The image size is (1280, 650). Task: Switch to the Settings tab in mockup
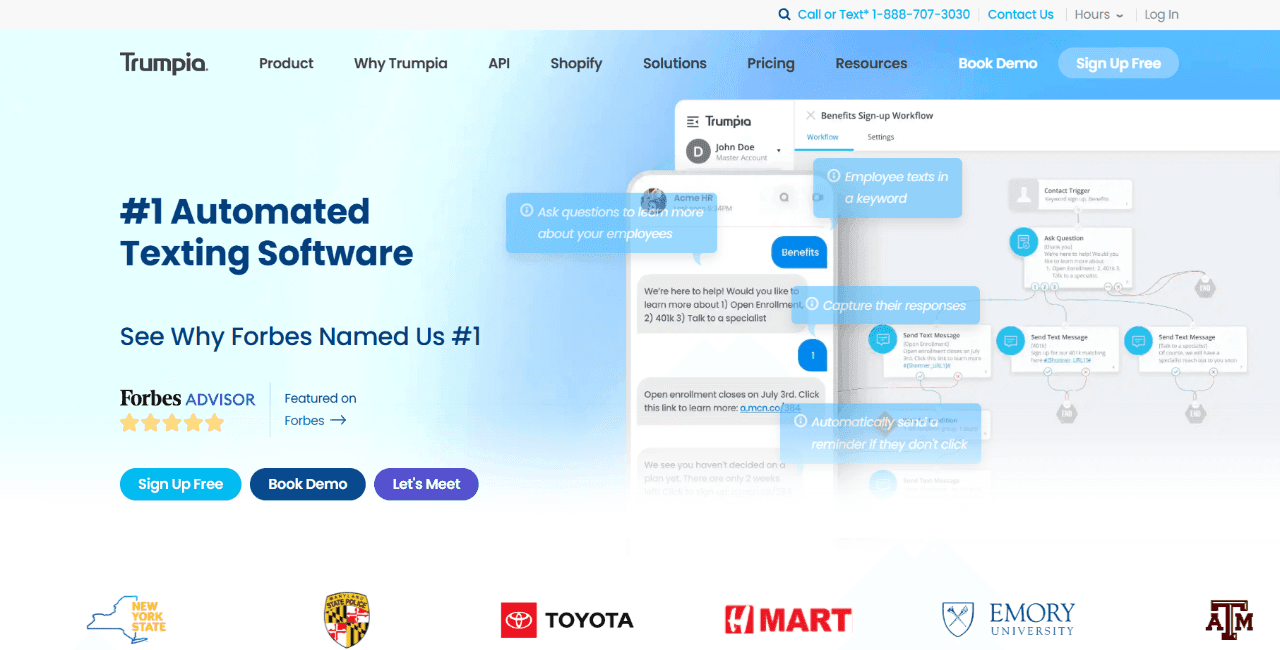[x=881, y=137]
